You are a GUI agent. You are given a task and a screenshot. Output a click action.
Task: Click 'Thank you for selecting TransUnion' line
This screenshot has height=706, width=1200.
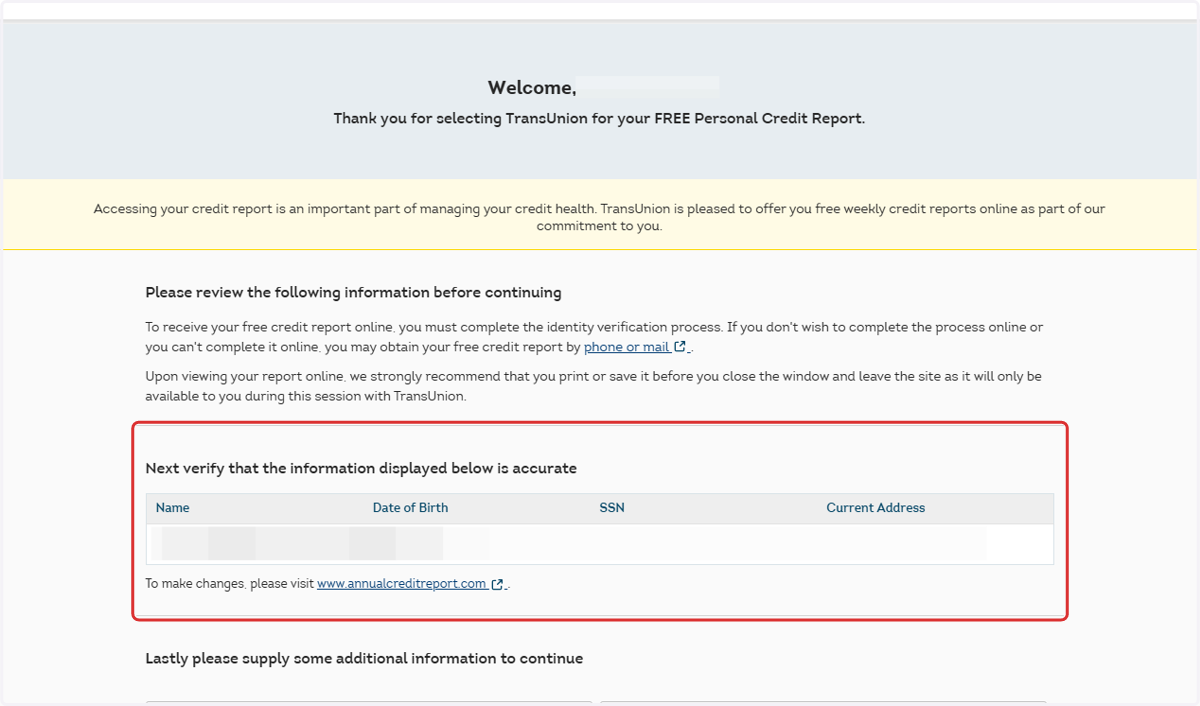point(599,118)
